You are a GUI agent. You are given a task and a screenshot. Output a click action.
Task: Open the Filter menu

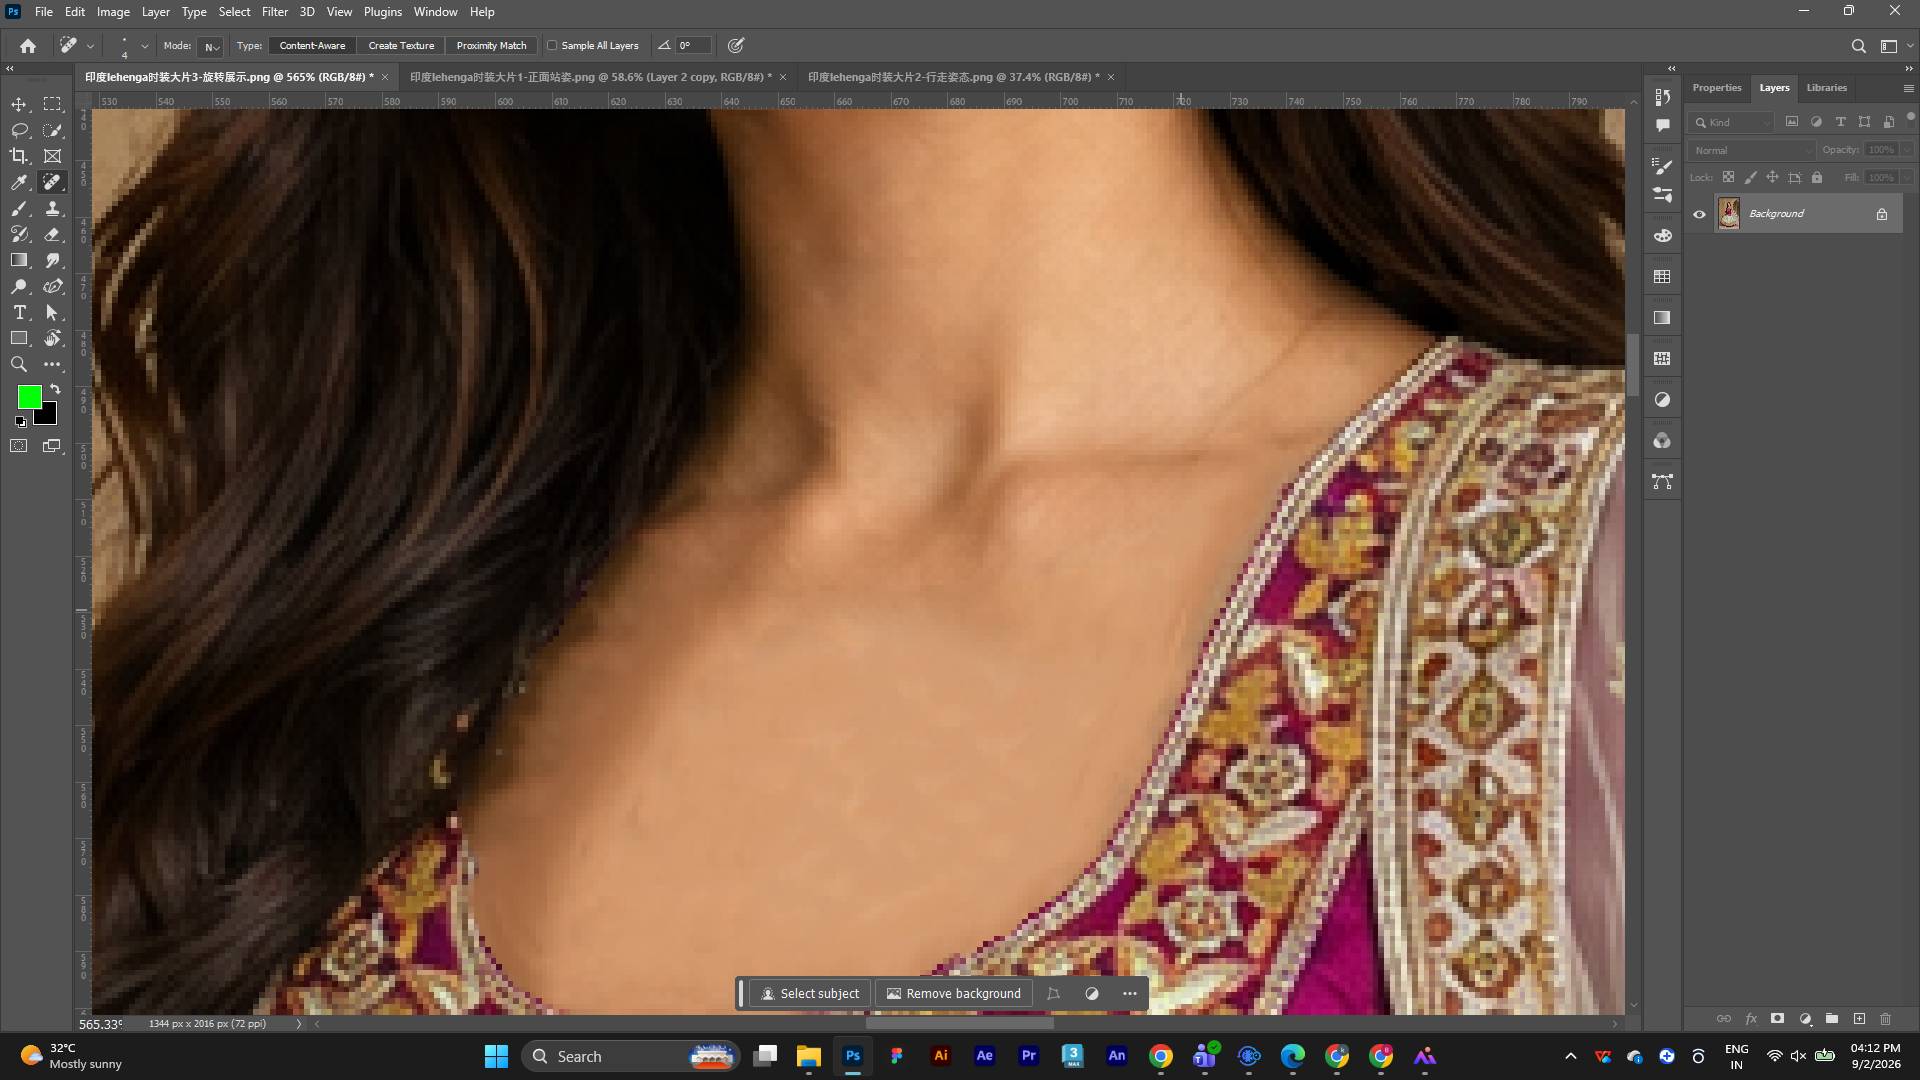coord(275,12)
